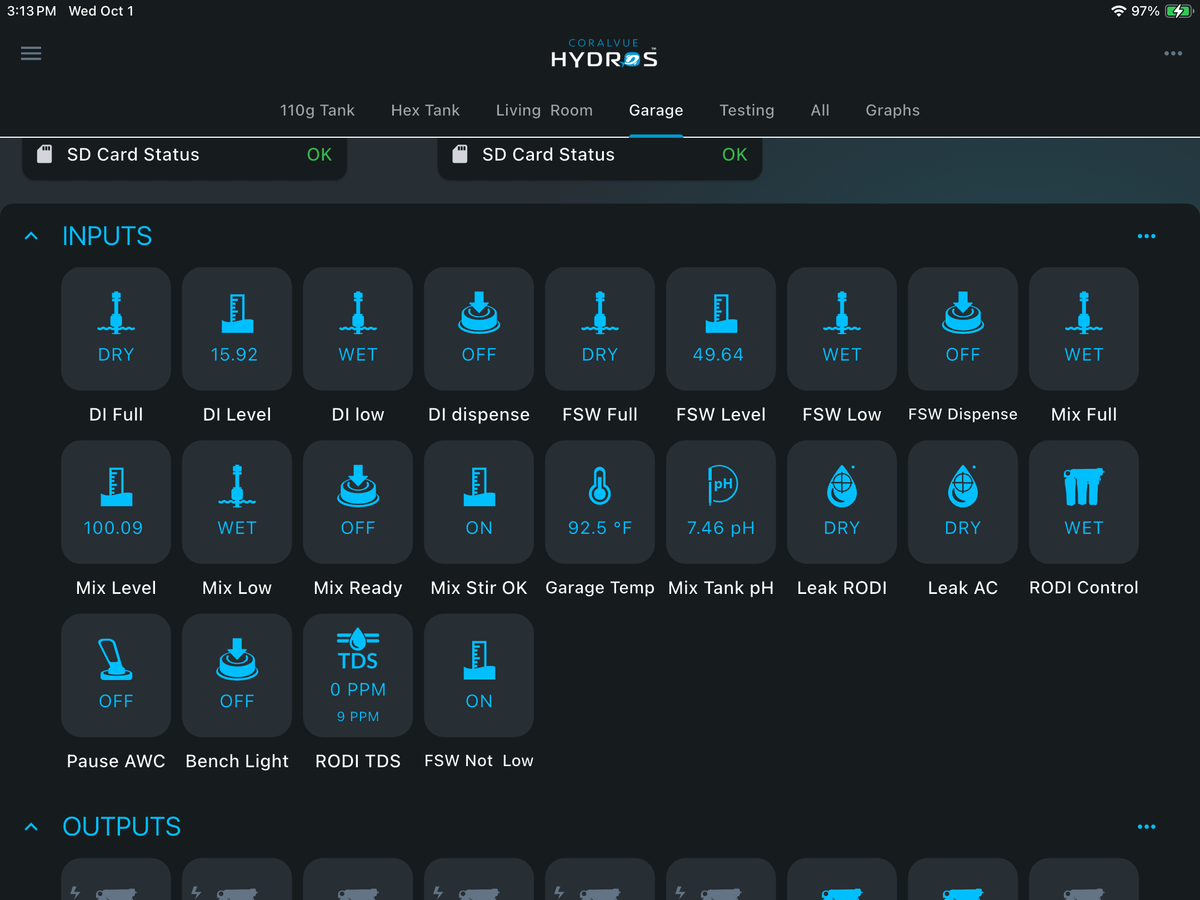The height and width of the screenshot is (900, 1200).
Task: Open the Bench Light button tile
Action: pos(237,675)
